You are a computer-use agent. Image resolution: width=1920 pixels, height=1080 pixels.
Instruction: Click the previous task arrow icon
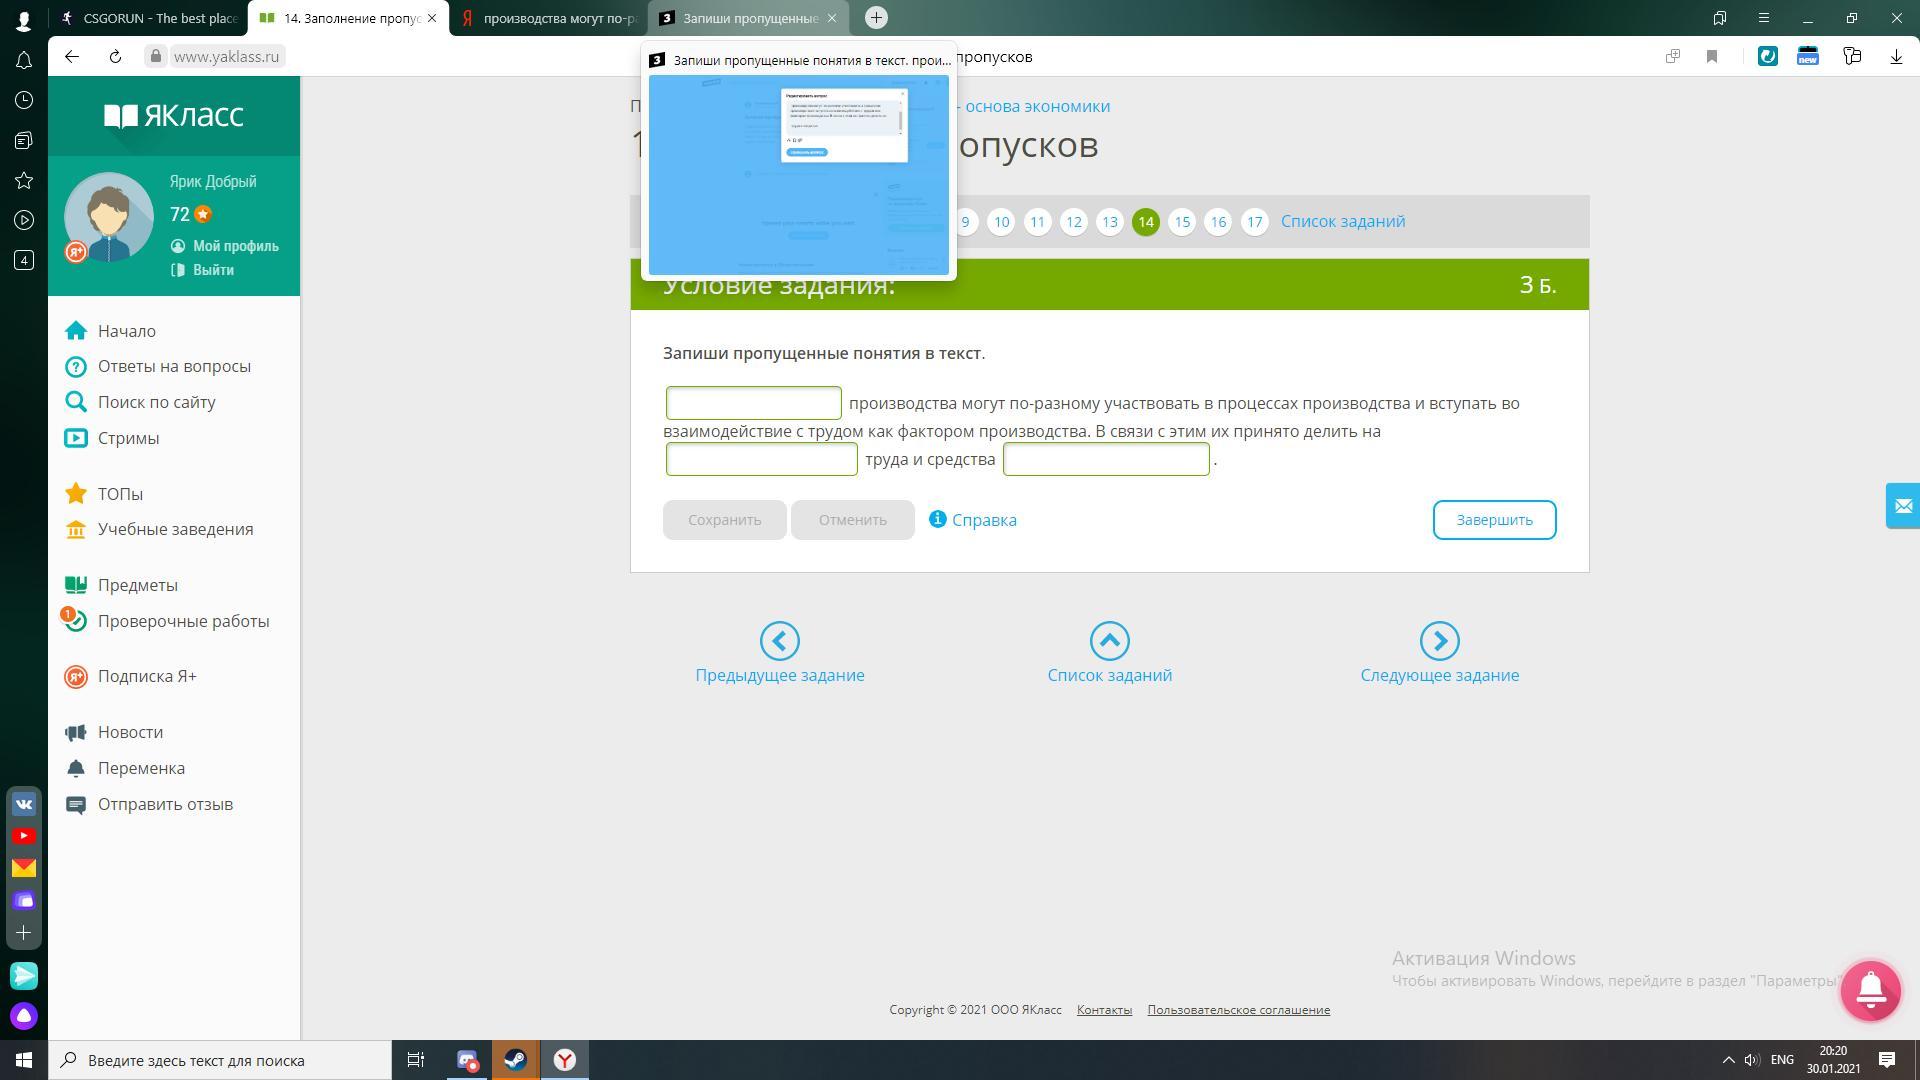tap(779, 641)
